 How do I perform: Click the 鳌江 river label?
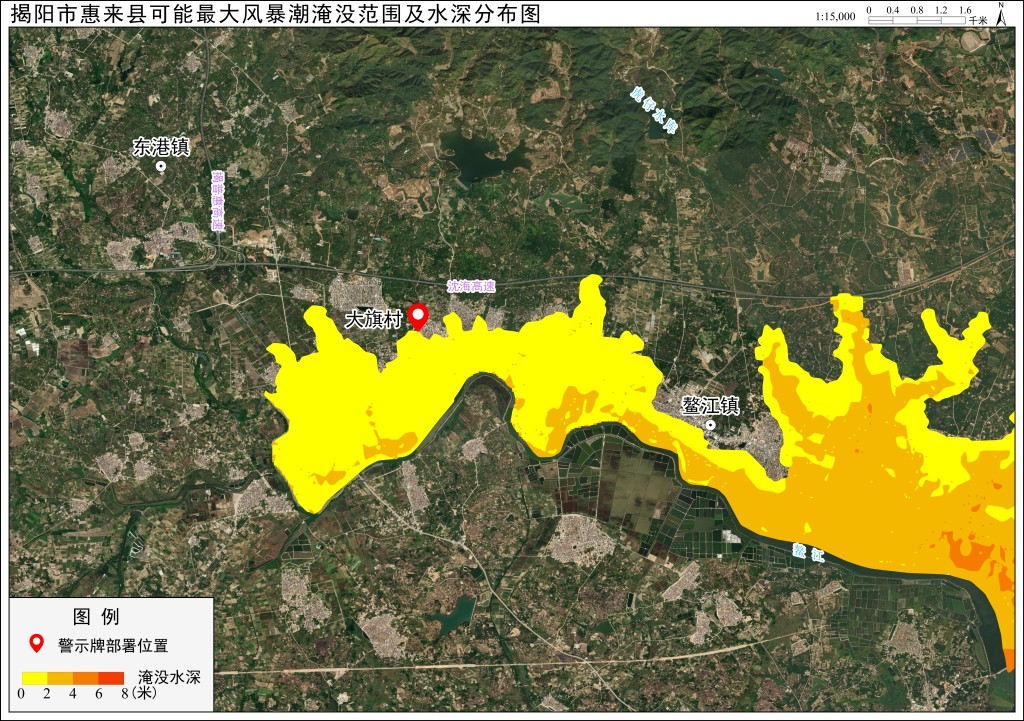pos(808,553)
